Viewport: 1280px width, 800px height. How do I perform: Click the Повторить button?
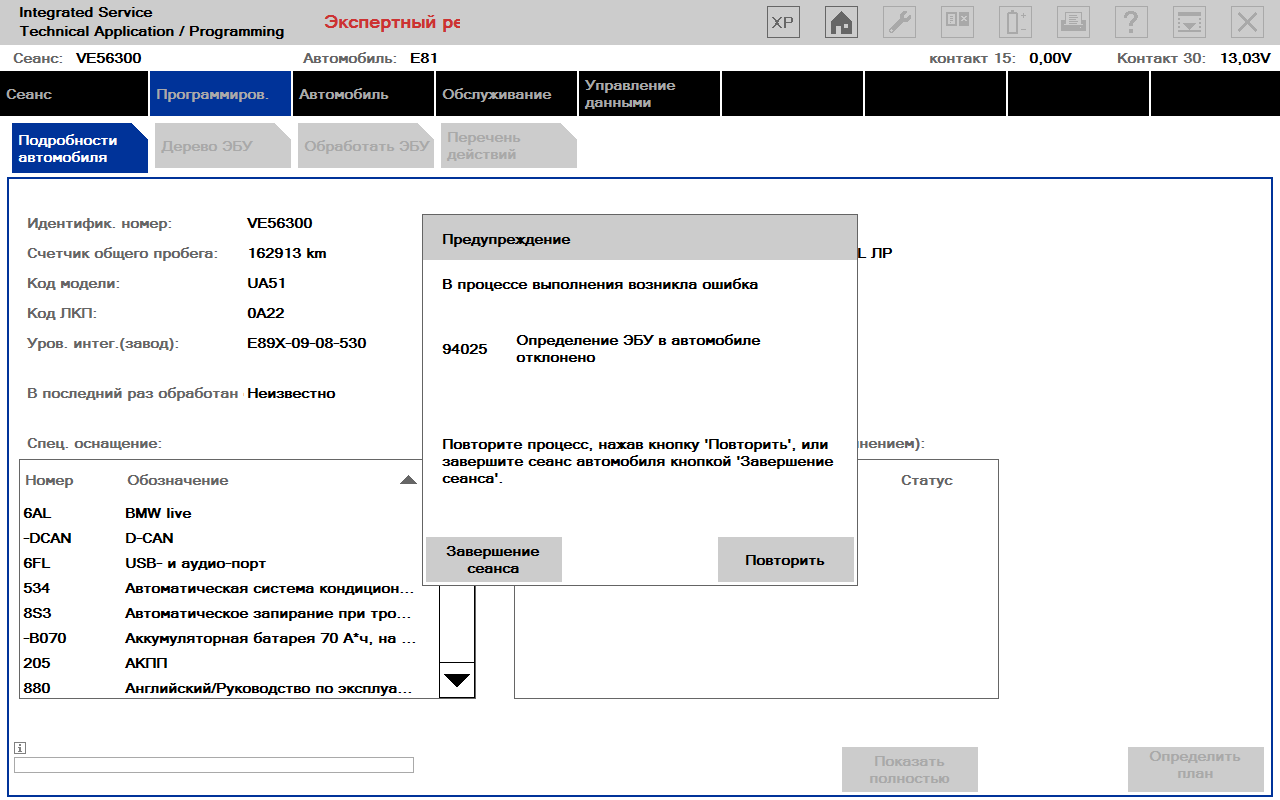click(785, 559)
